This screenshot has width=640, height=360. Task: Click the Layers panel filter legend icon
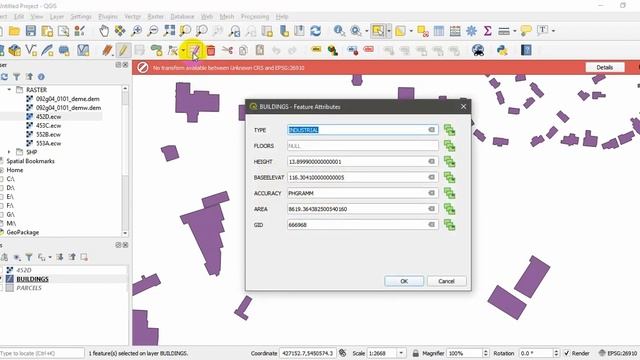tap(29, 257)
